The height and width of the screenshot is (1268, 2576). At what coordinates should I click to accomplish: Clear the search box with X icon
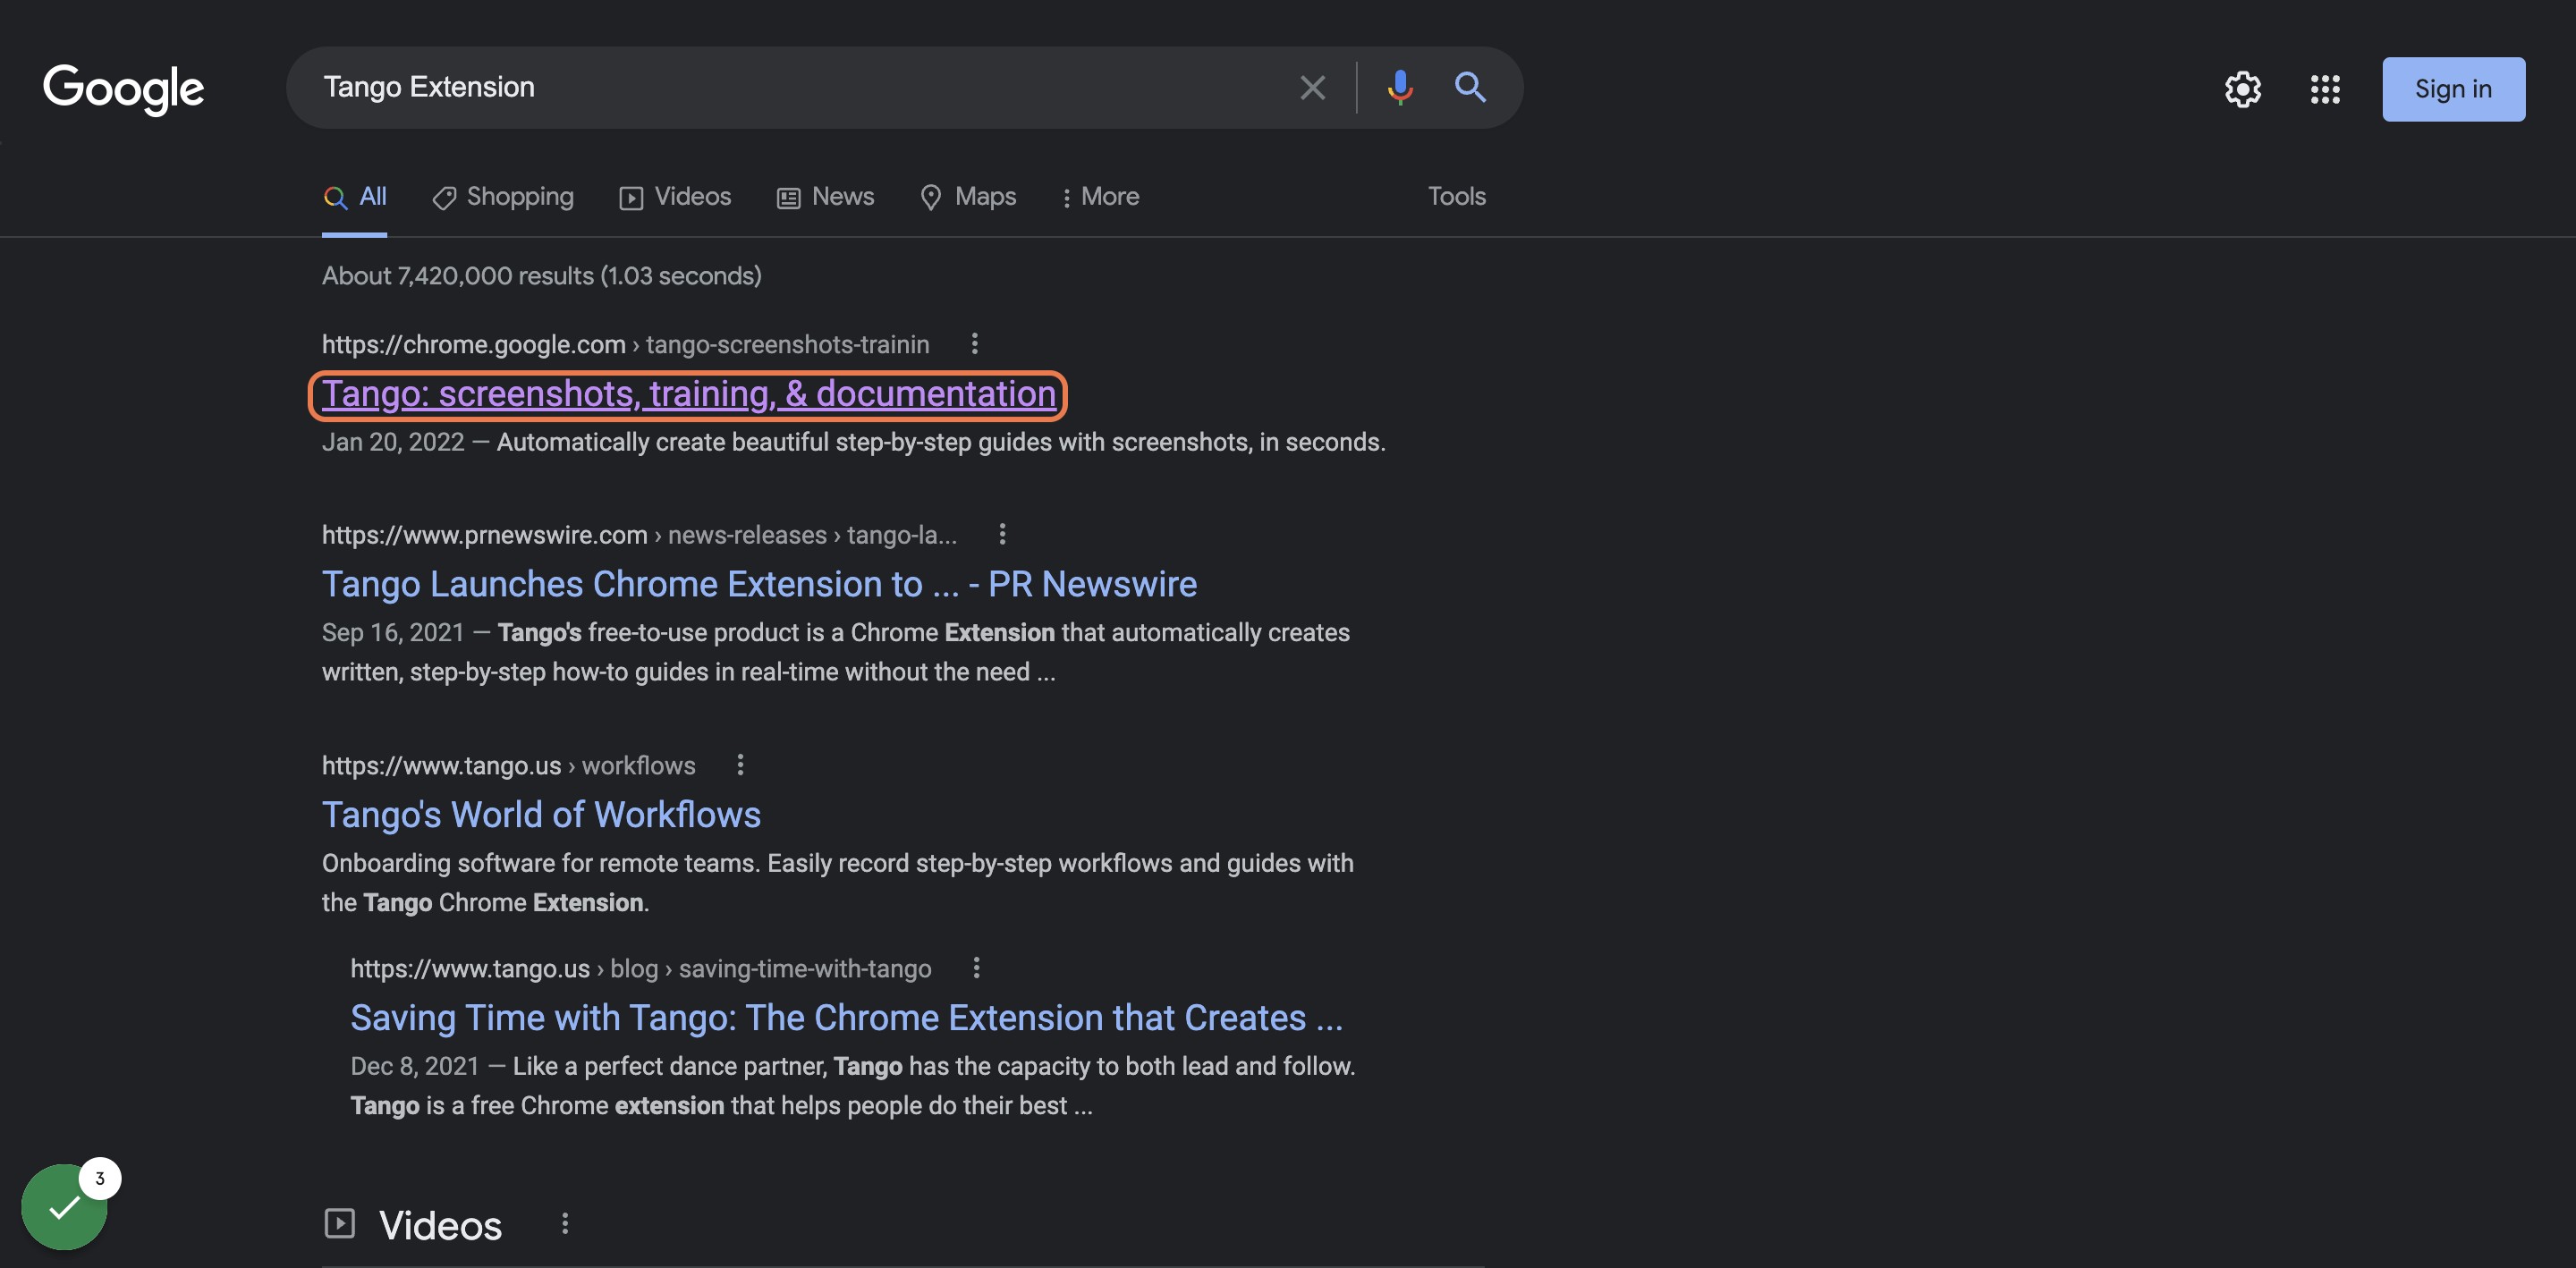1312,87
